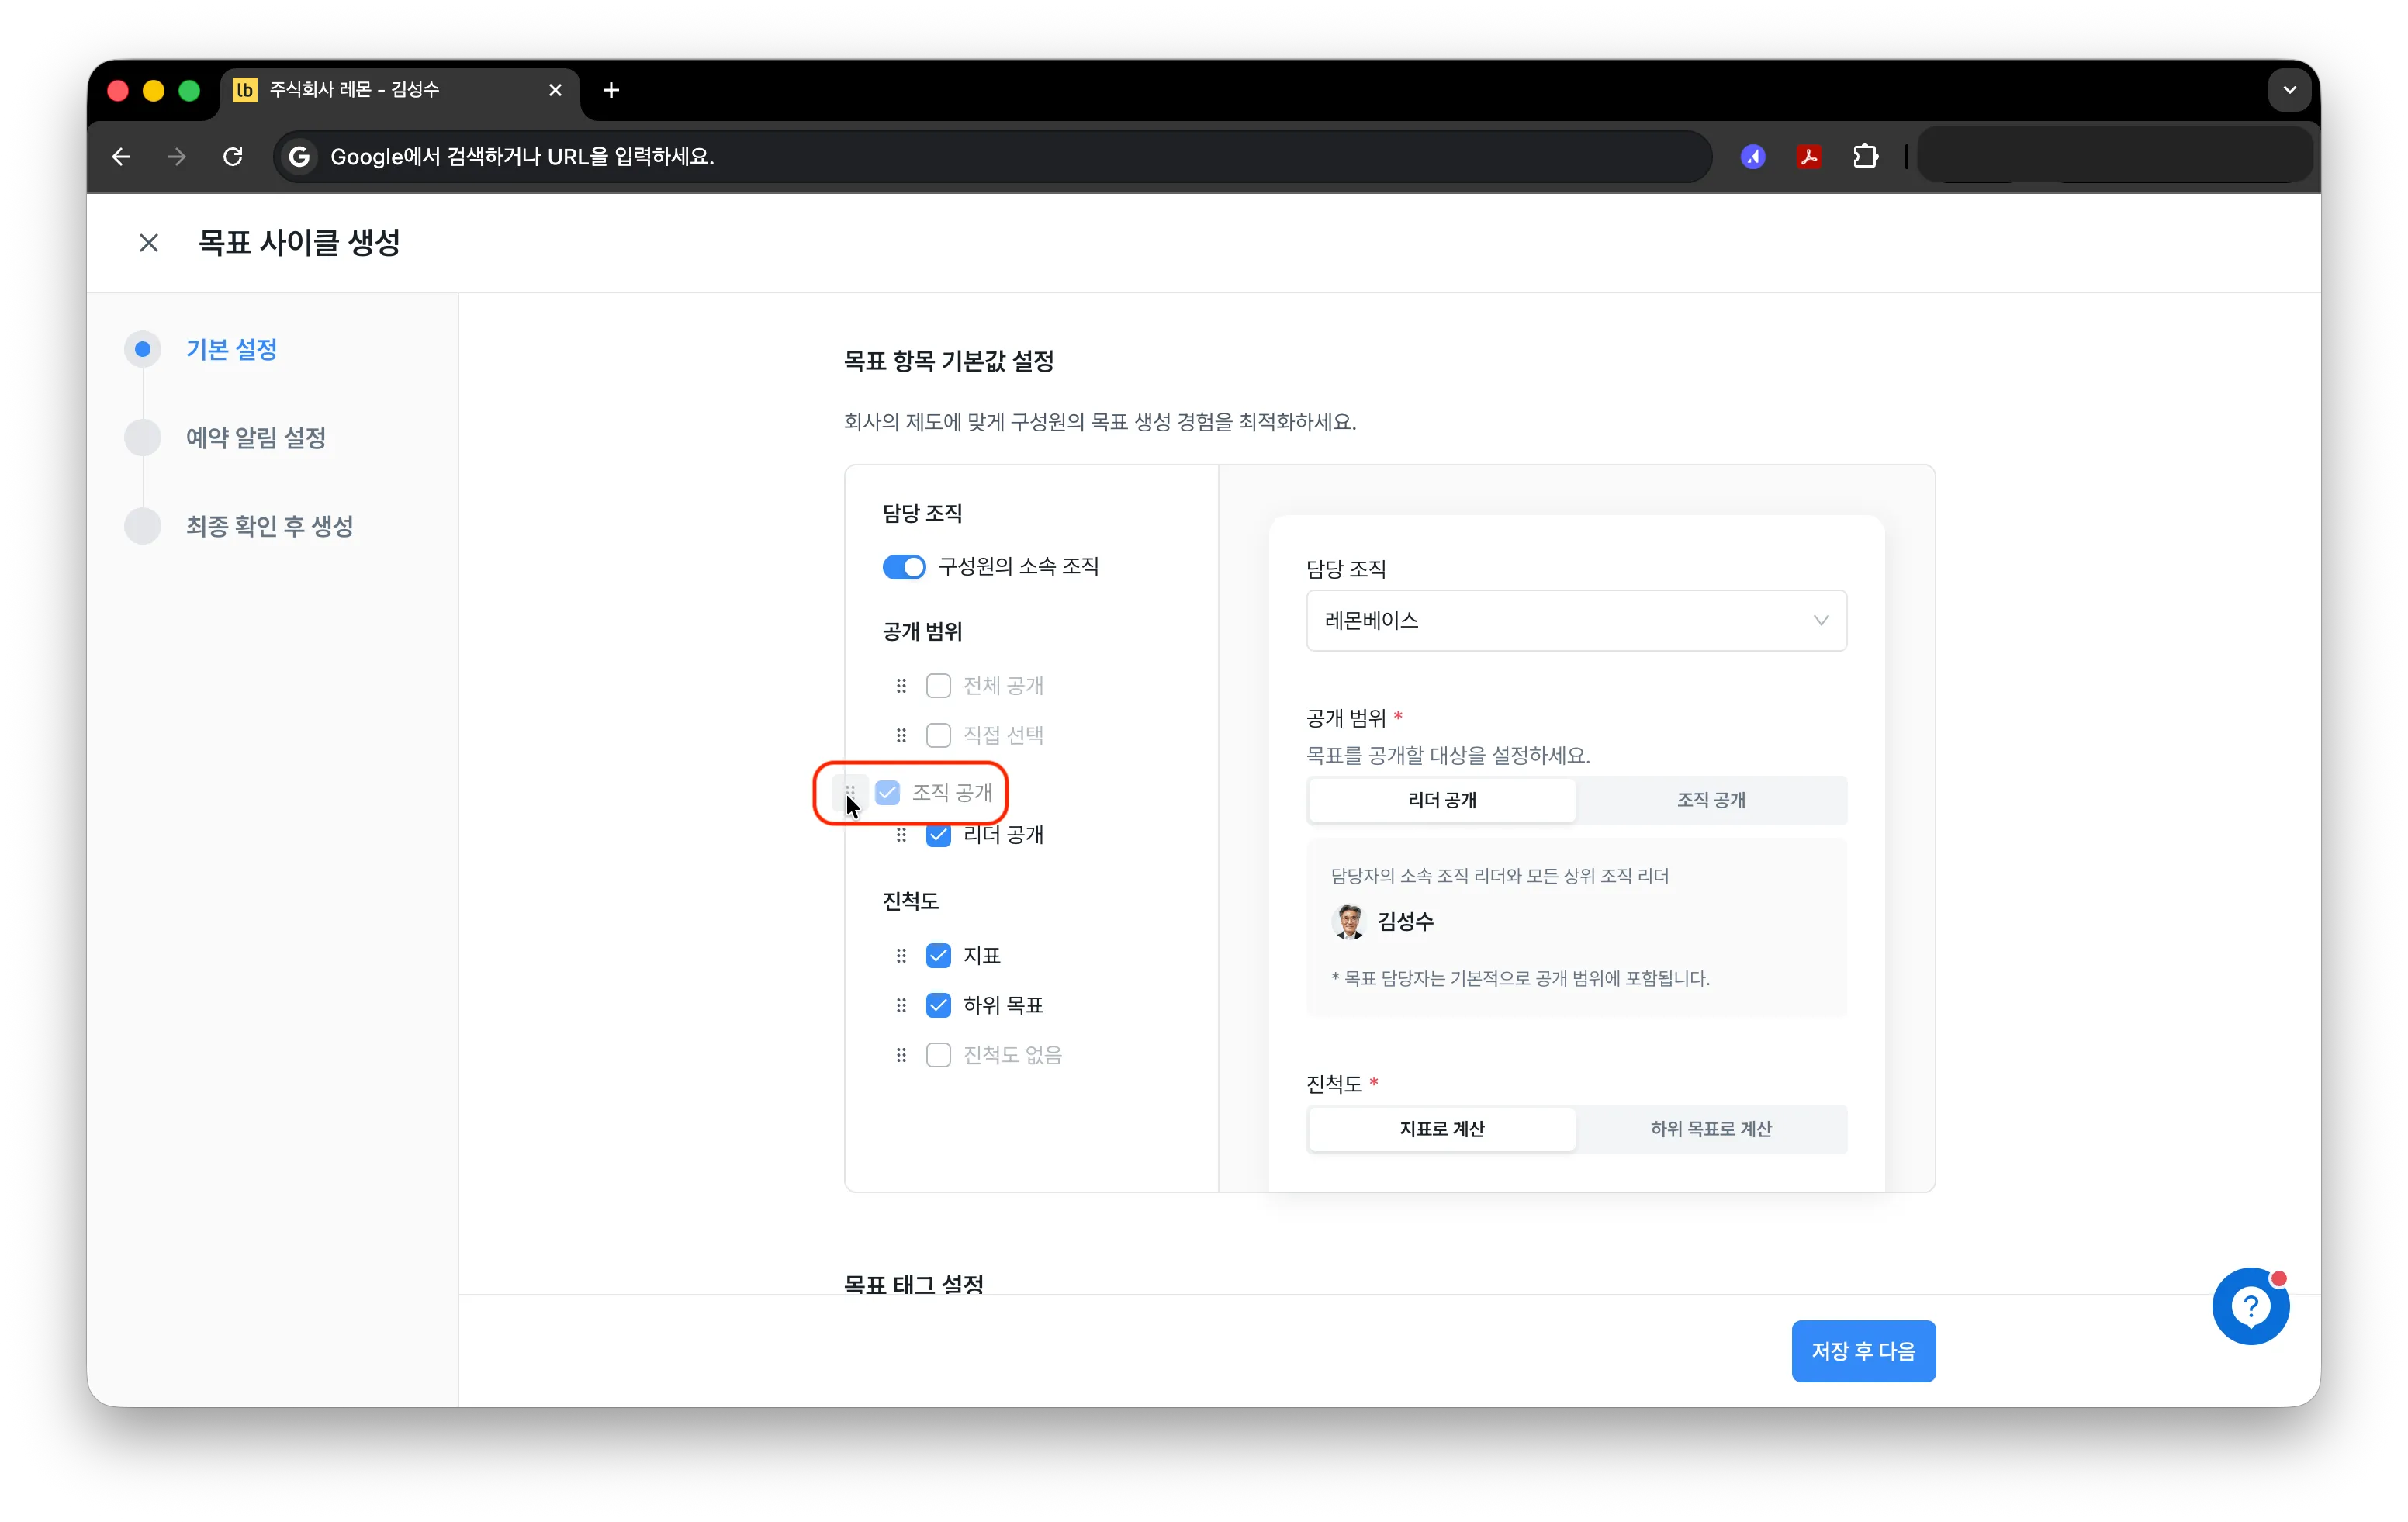Check the 직접 선택 checkbox
Image resolution: width=2408 pixels, height=1522 pixels.
tap(938, 736)
